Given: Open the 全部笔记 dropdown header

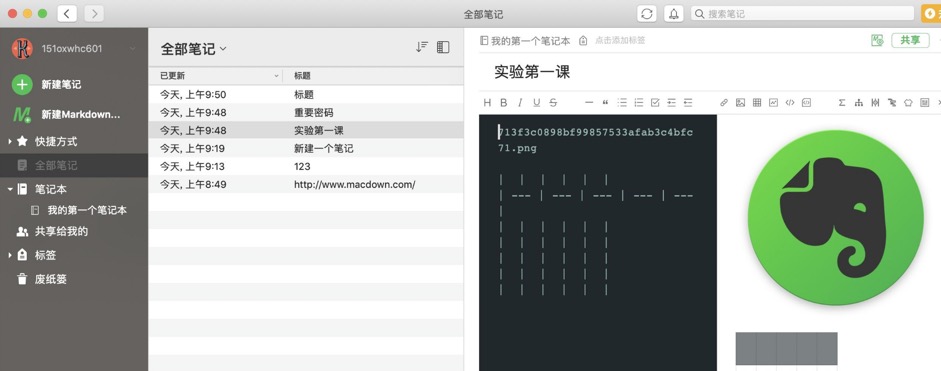Looking at the screenshot, I should [193, 49].
